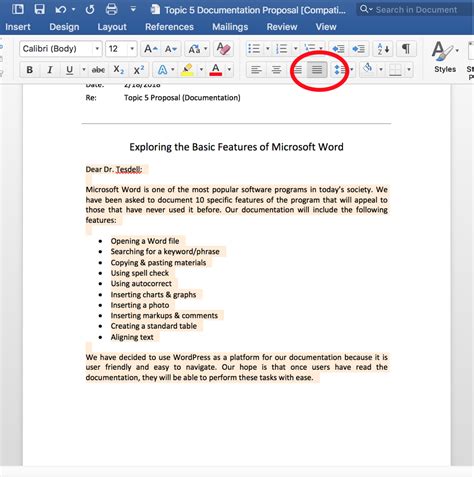
Task: Apply red font color
Action: (x=216, y=70)
